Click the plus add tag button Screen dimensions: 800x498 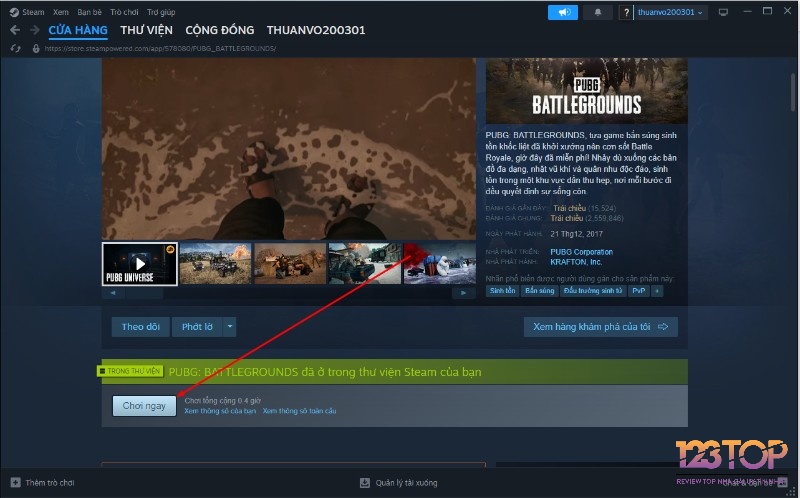pos(657,291)
